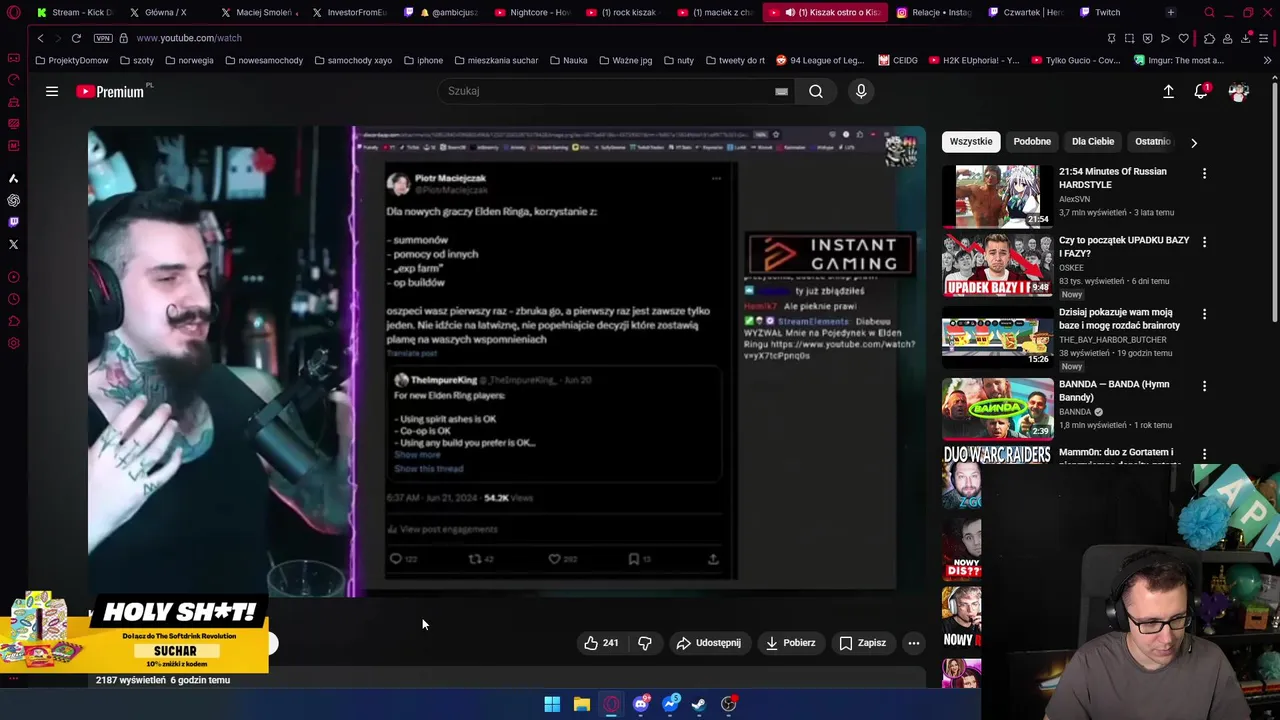Open the YouTube upload/create icon
Screen dimensions: 1280x720
[1168, 91]
